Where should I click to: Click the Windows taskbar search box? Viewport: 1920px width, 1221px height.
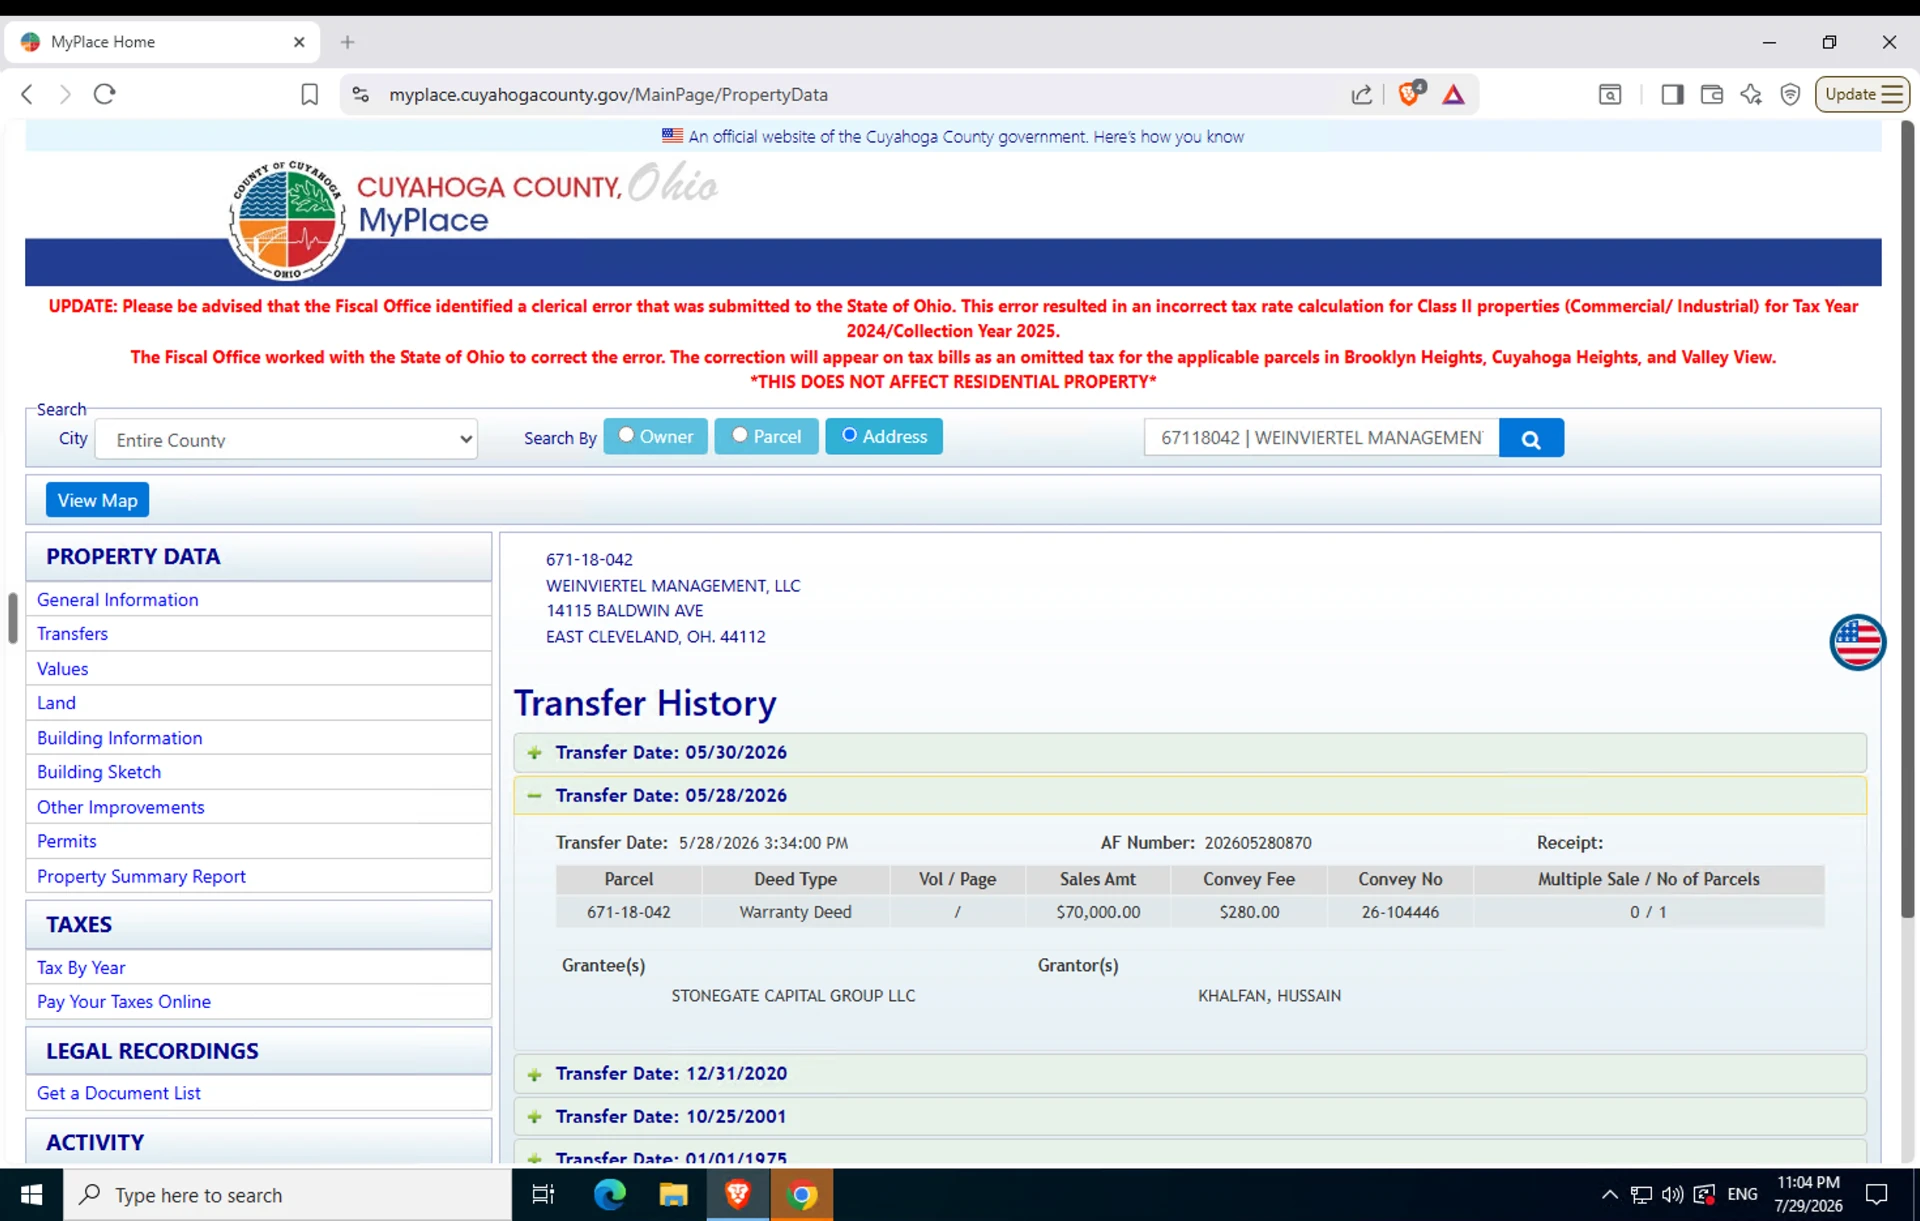coord(288,1194)
